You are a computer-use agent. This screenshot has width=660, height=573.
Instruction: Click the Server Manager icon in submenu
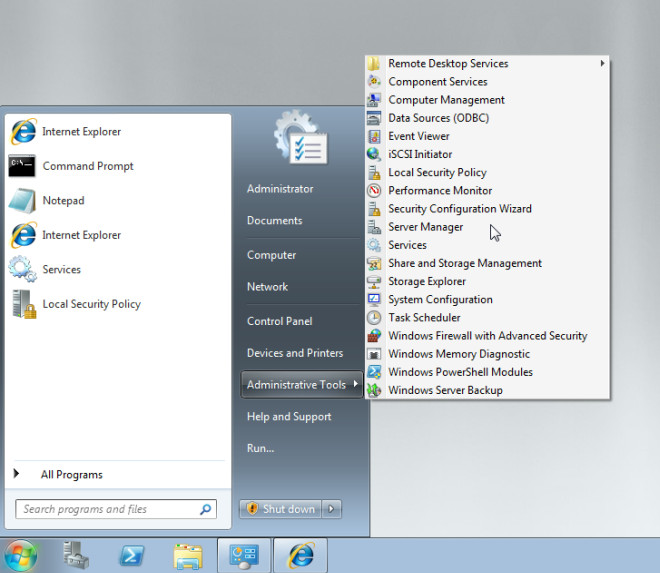[x=374, y=227]
